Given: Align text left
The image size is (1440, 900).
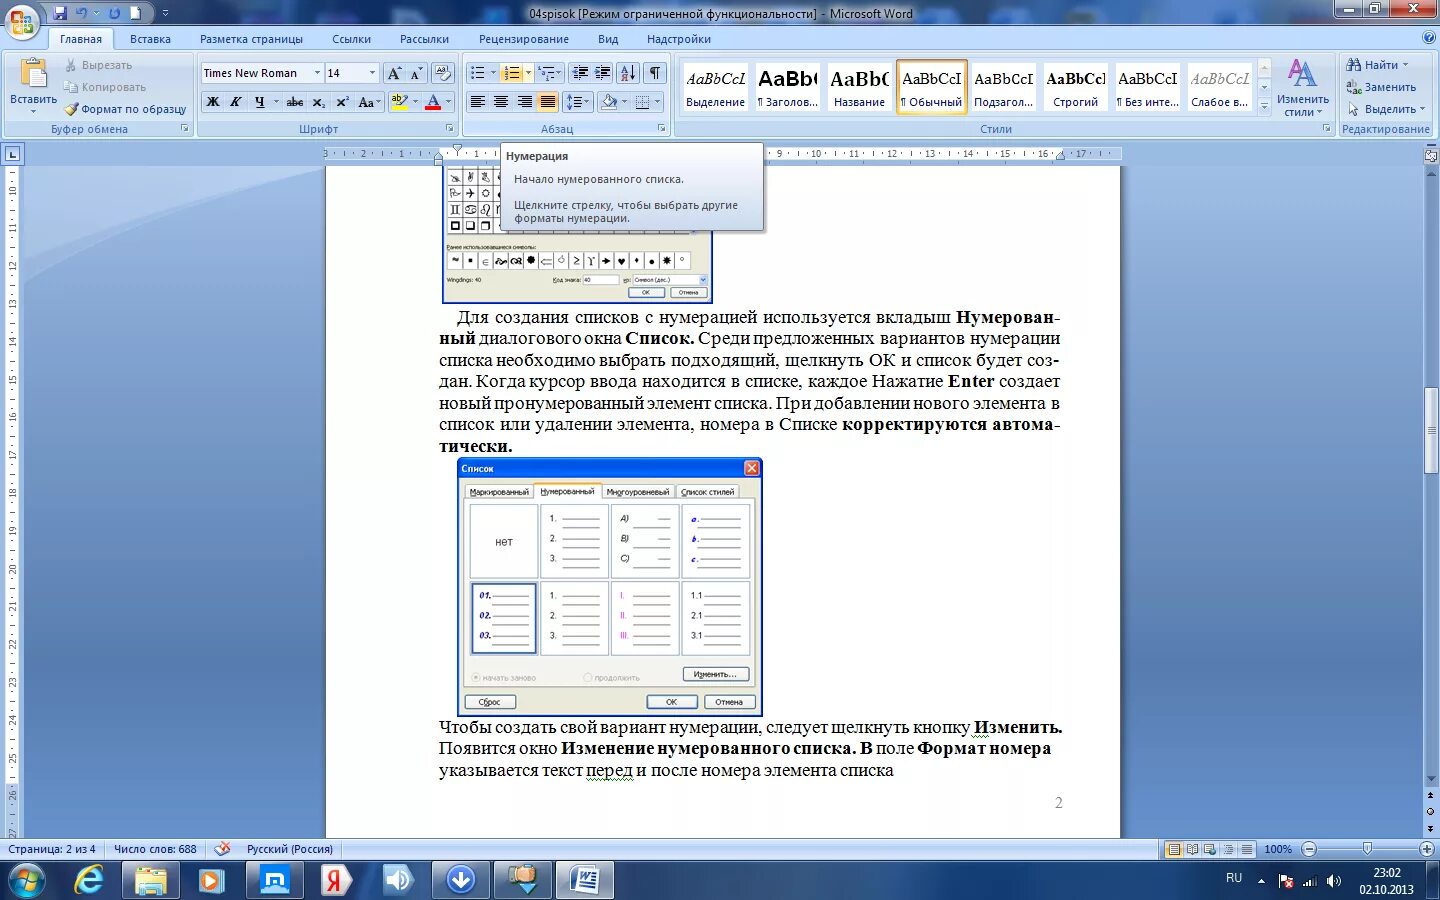Looking at the screenshot, I should [x=478, y=102].
